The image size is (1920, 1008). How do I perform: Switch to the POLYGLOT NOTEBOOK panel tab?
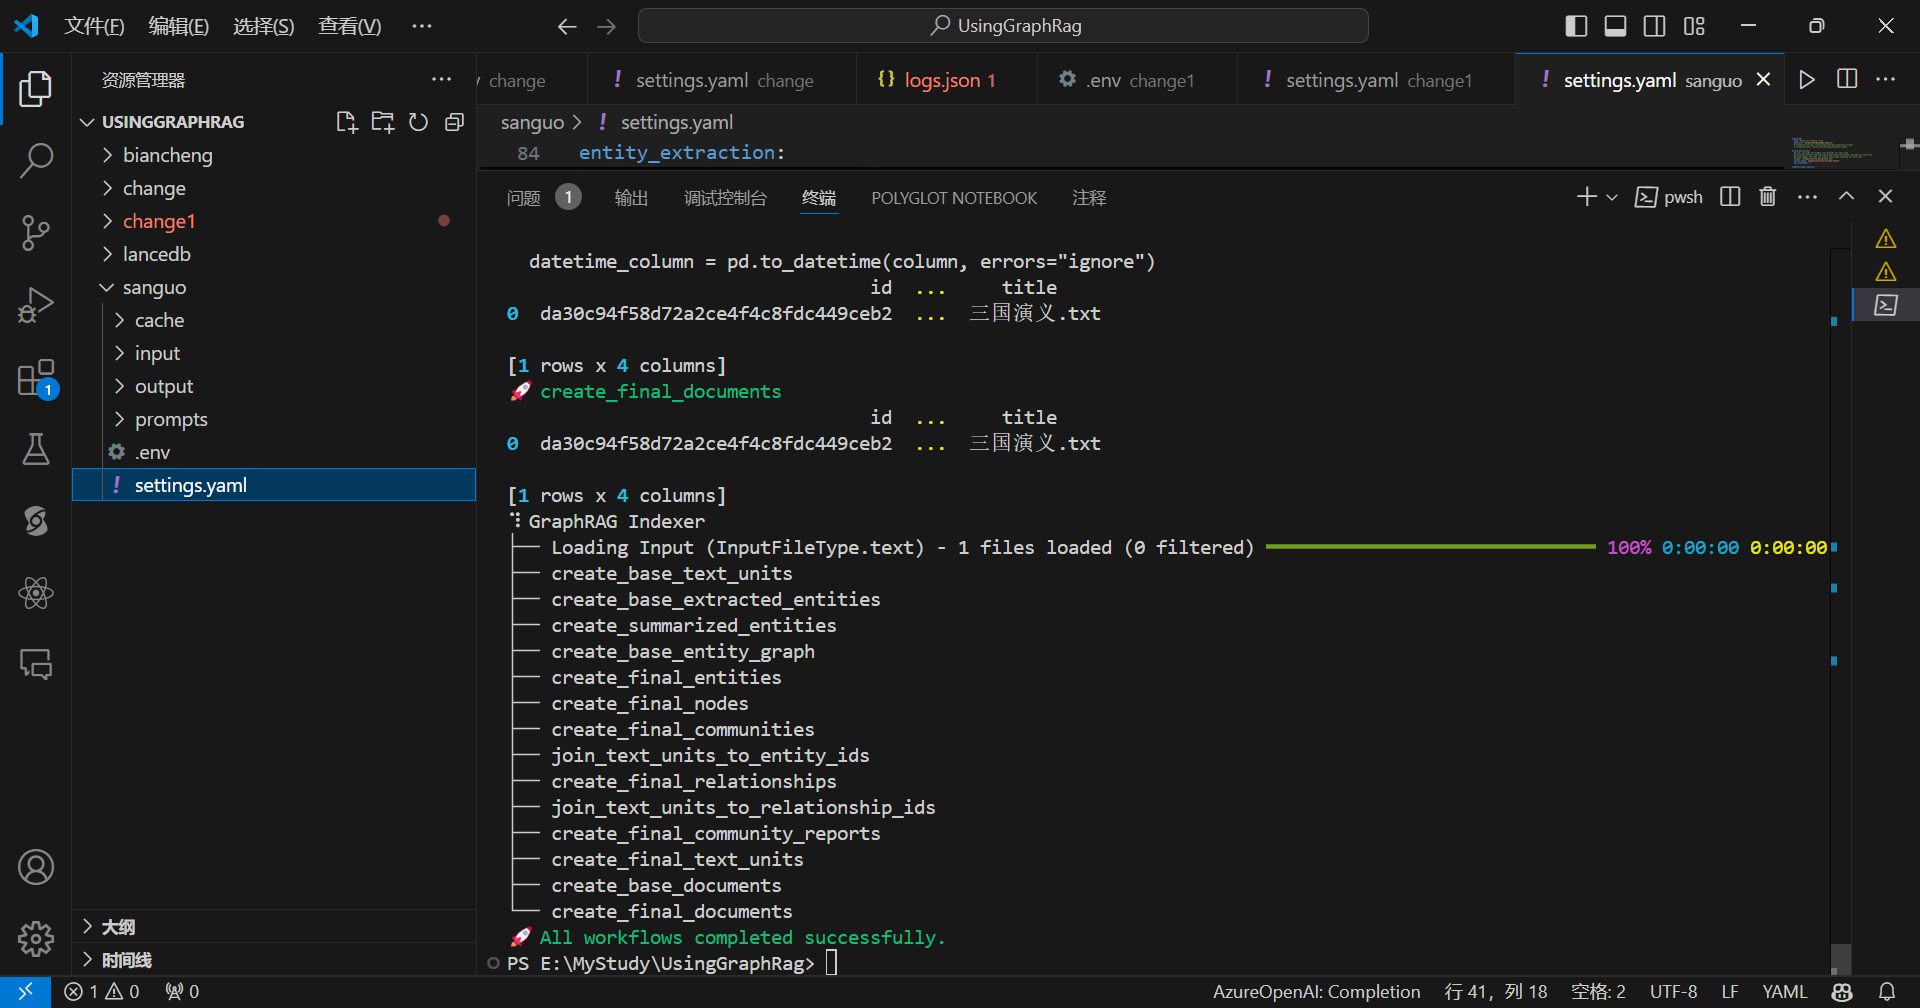pos(954,197)
